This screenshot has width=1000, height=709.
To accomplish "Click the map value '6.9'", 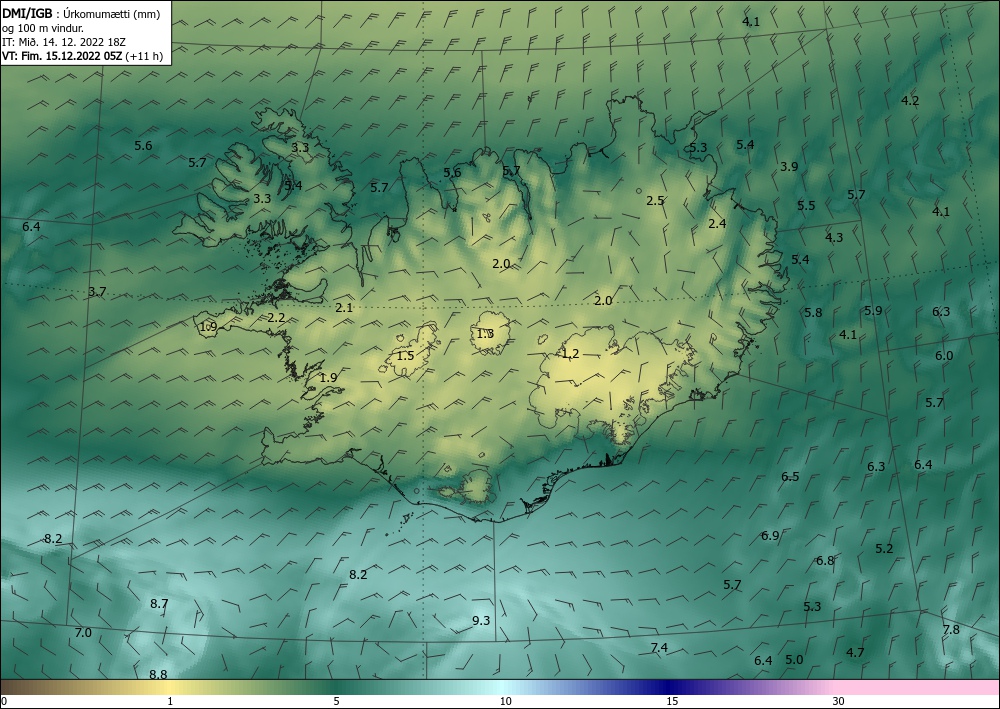I will point(770,536).
